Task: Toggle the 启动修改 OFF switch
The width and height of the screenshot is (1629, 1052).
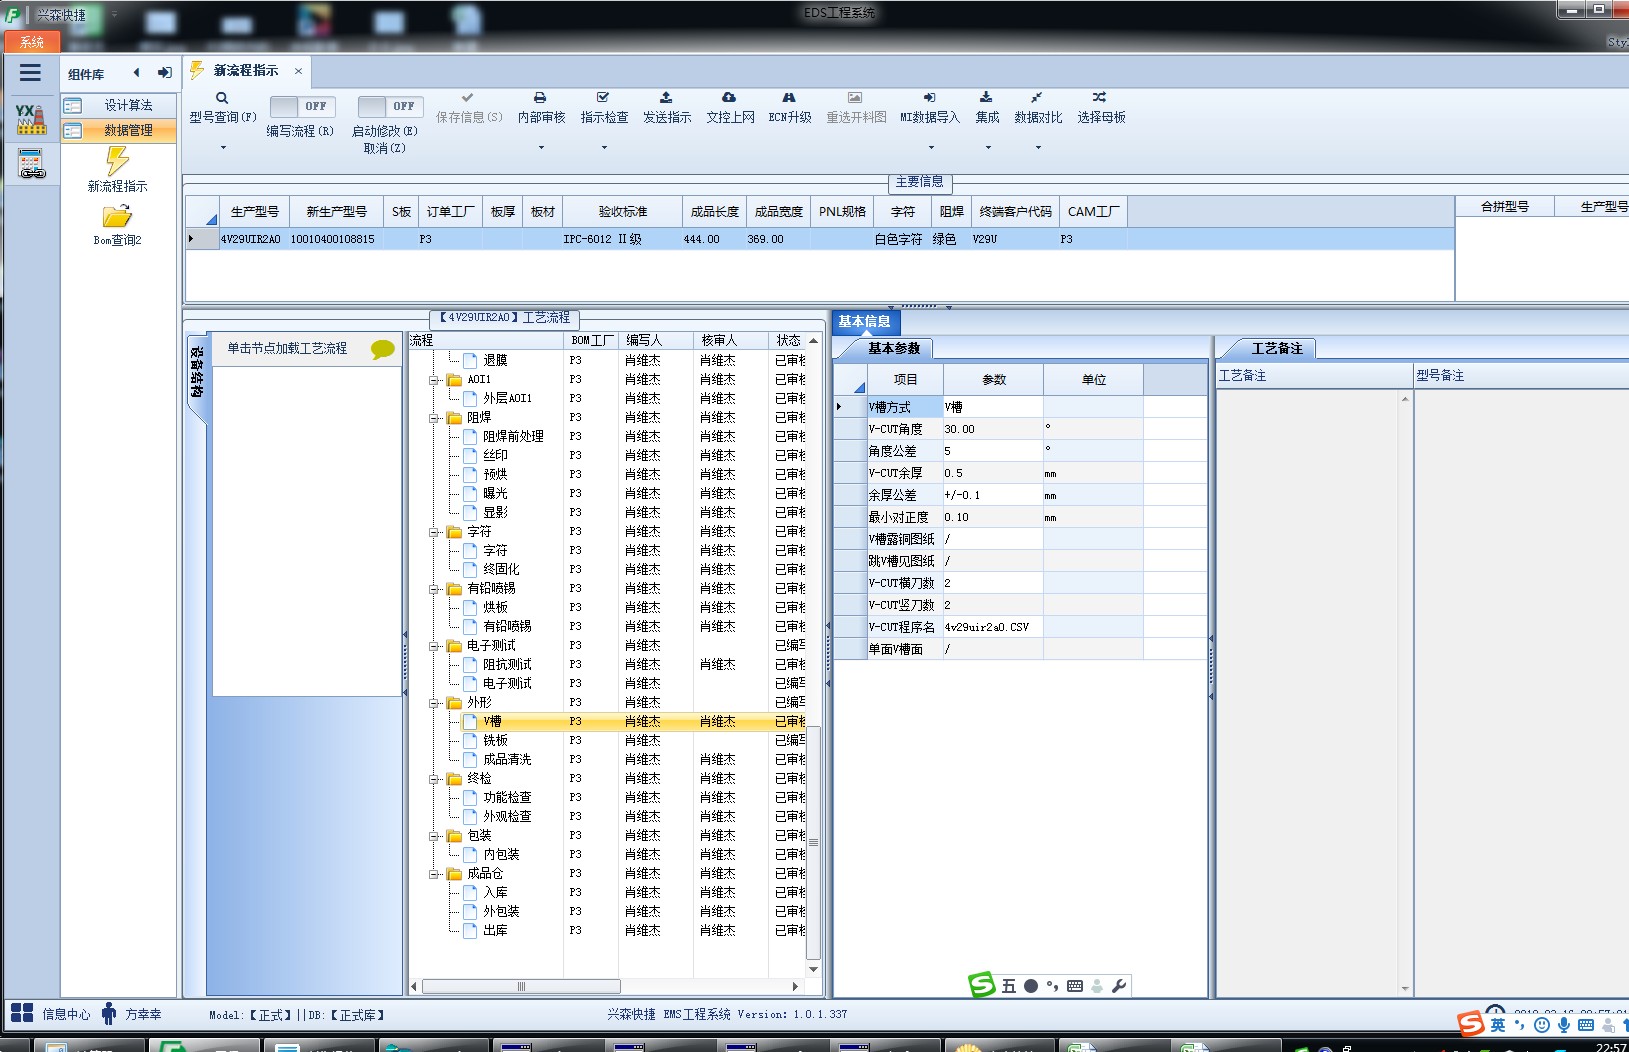Action: [390, 106]
